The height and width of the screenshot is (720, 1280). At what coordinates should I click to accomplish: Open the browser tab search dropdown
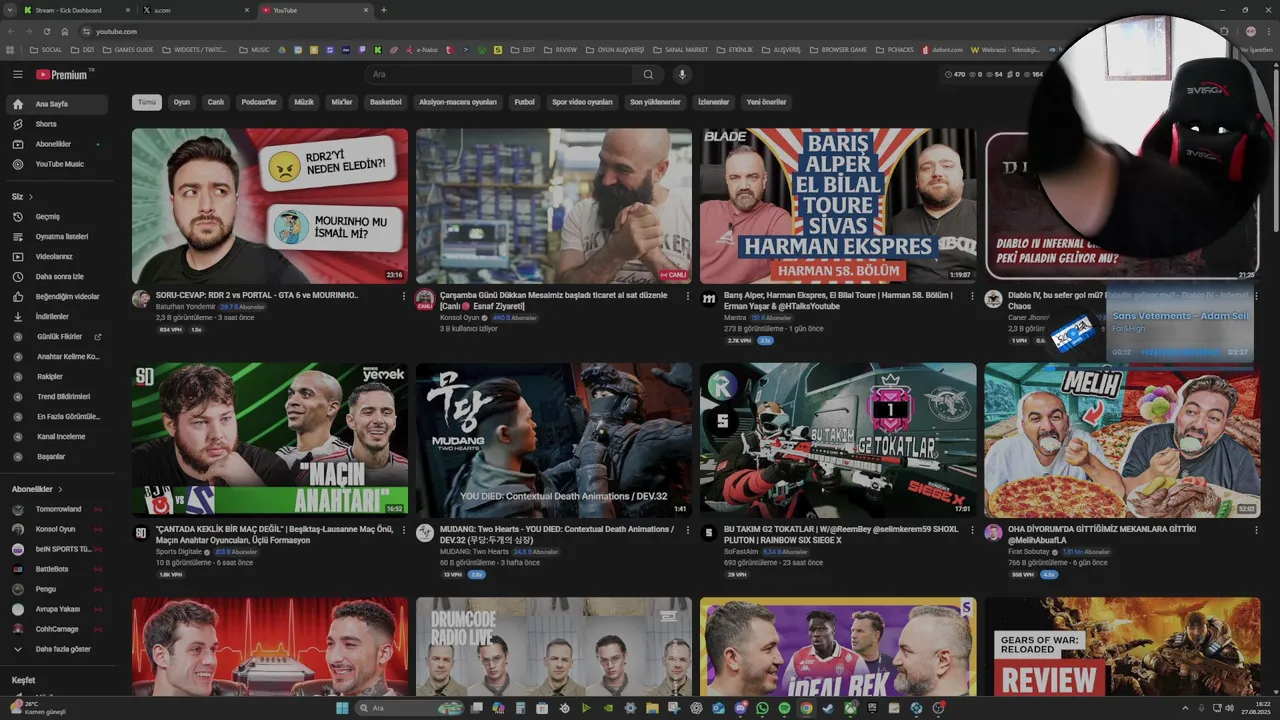pos(9,10)
